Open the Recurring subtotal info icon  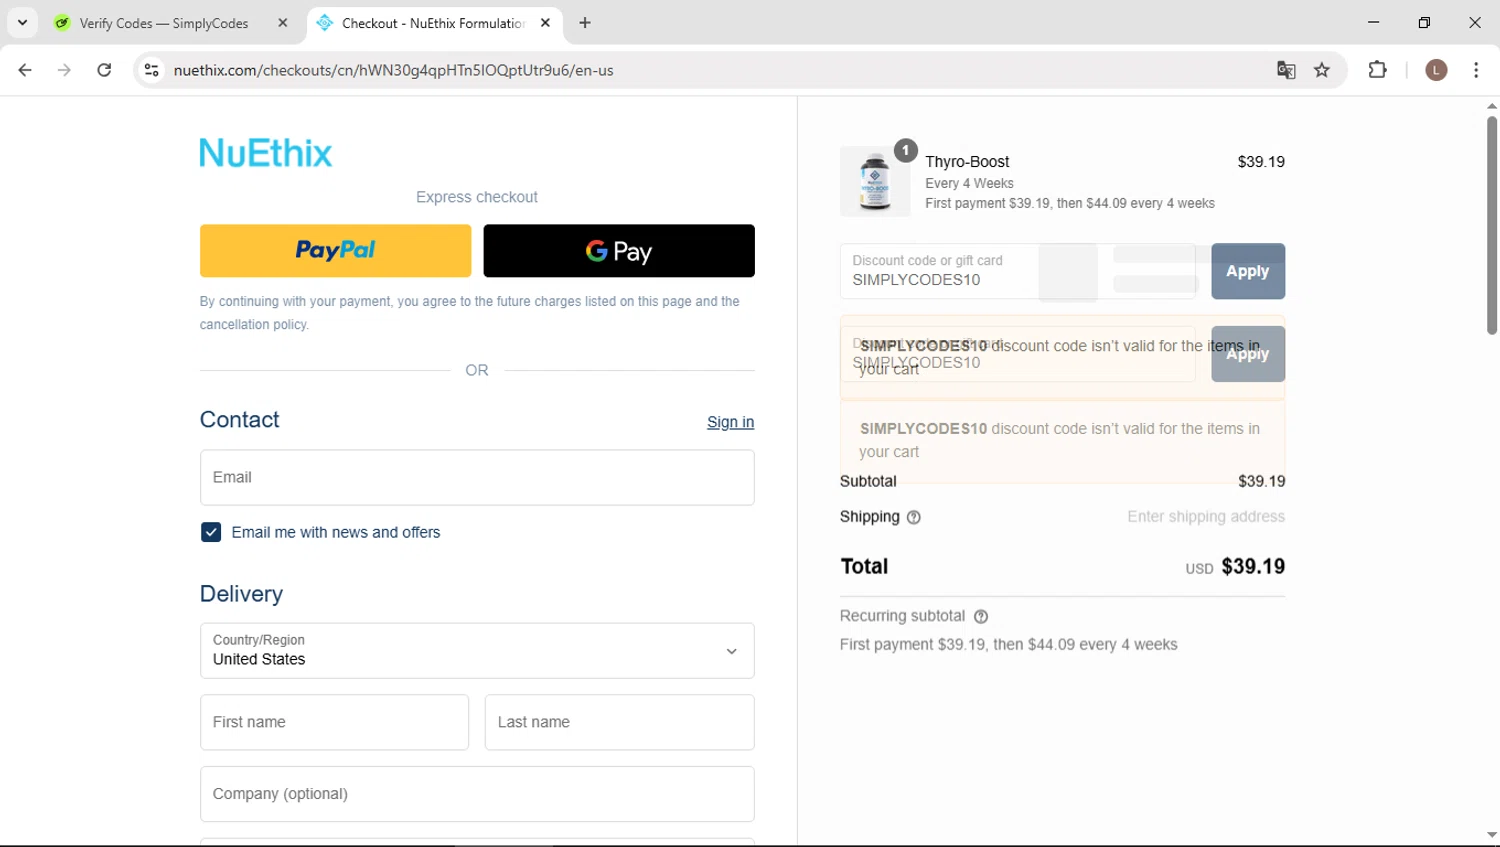(981, 616)
